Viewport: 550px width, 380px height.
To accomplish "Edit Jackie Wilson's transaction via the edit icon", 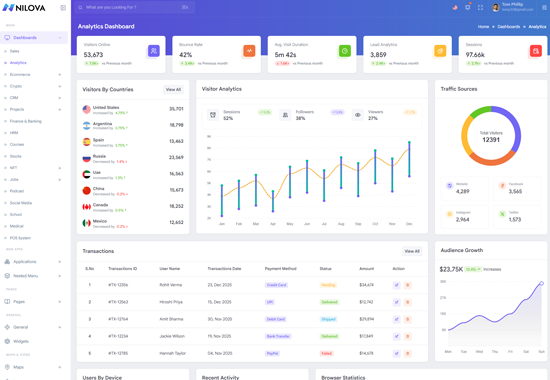I will click(x=397, y=336).
